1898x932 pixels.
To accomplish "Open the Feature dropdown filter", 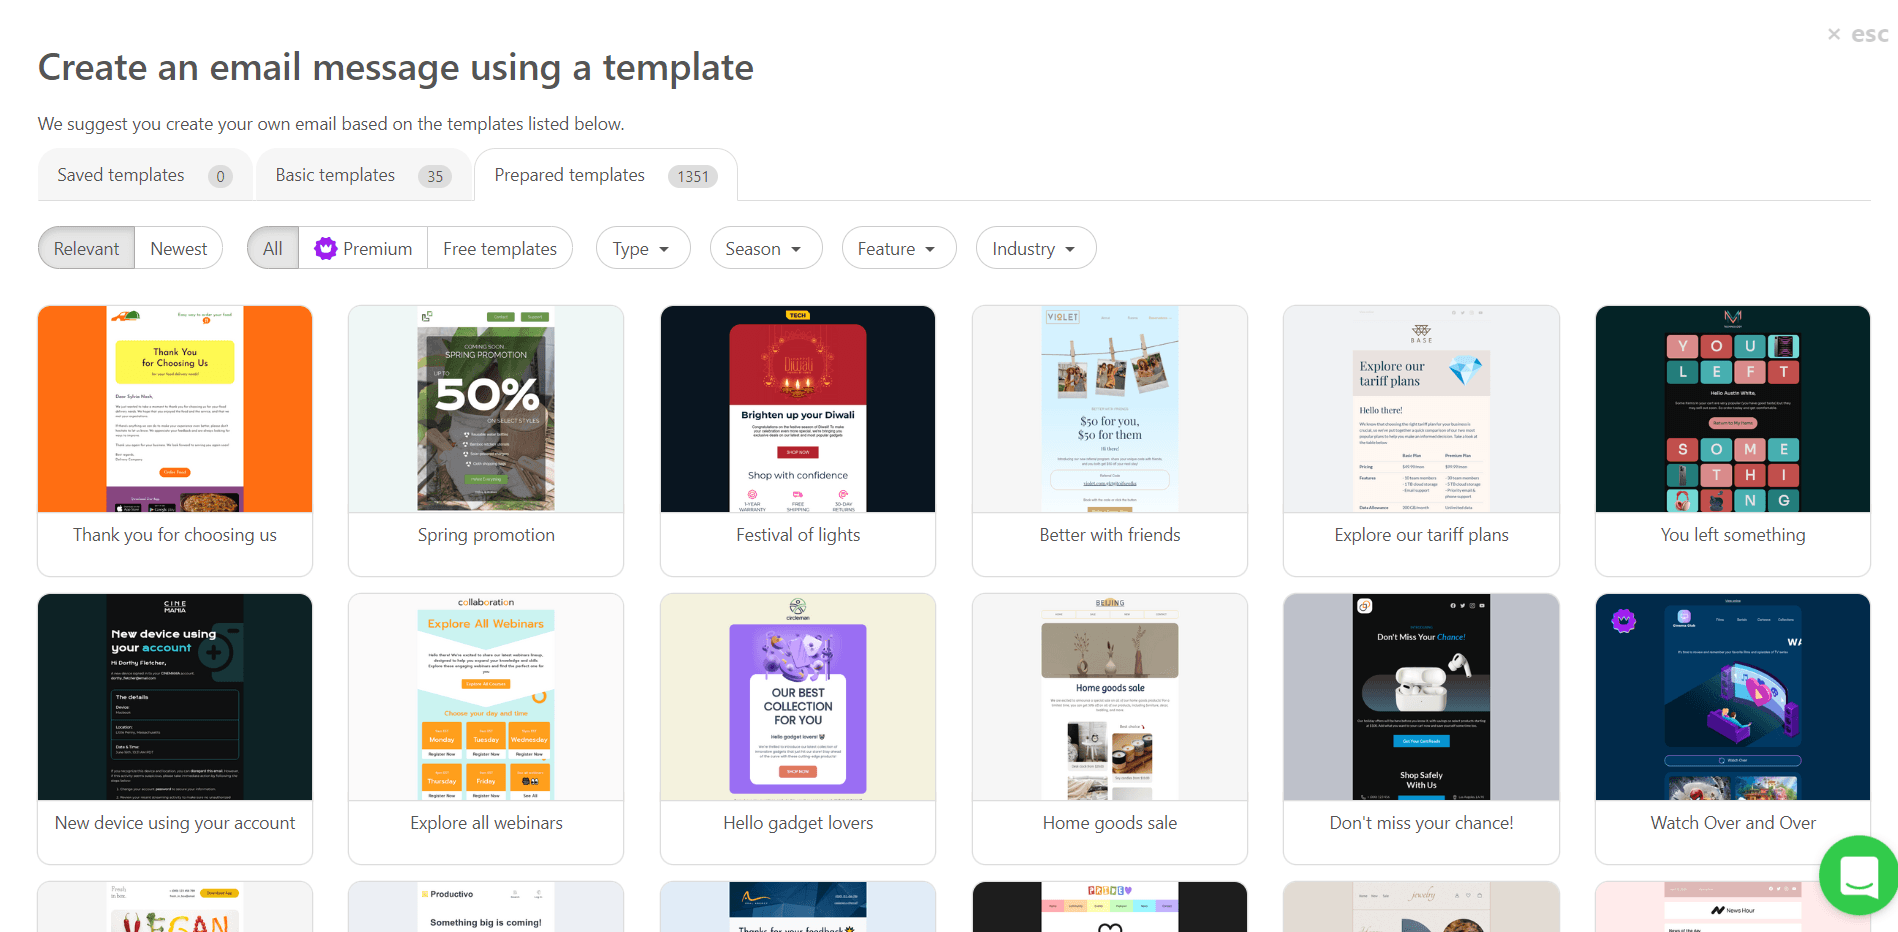I will click(897, 248).
